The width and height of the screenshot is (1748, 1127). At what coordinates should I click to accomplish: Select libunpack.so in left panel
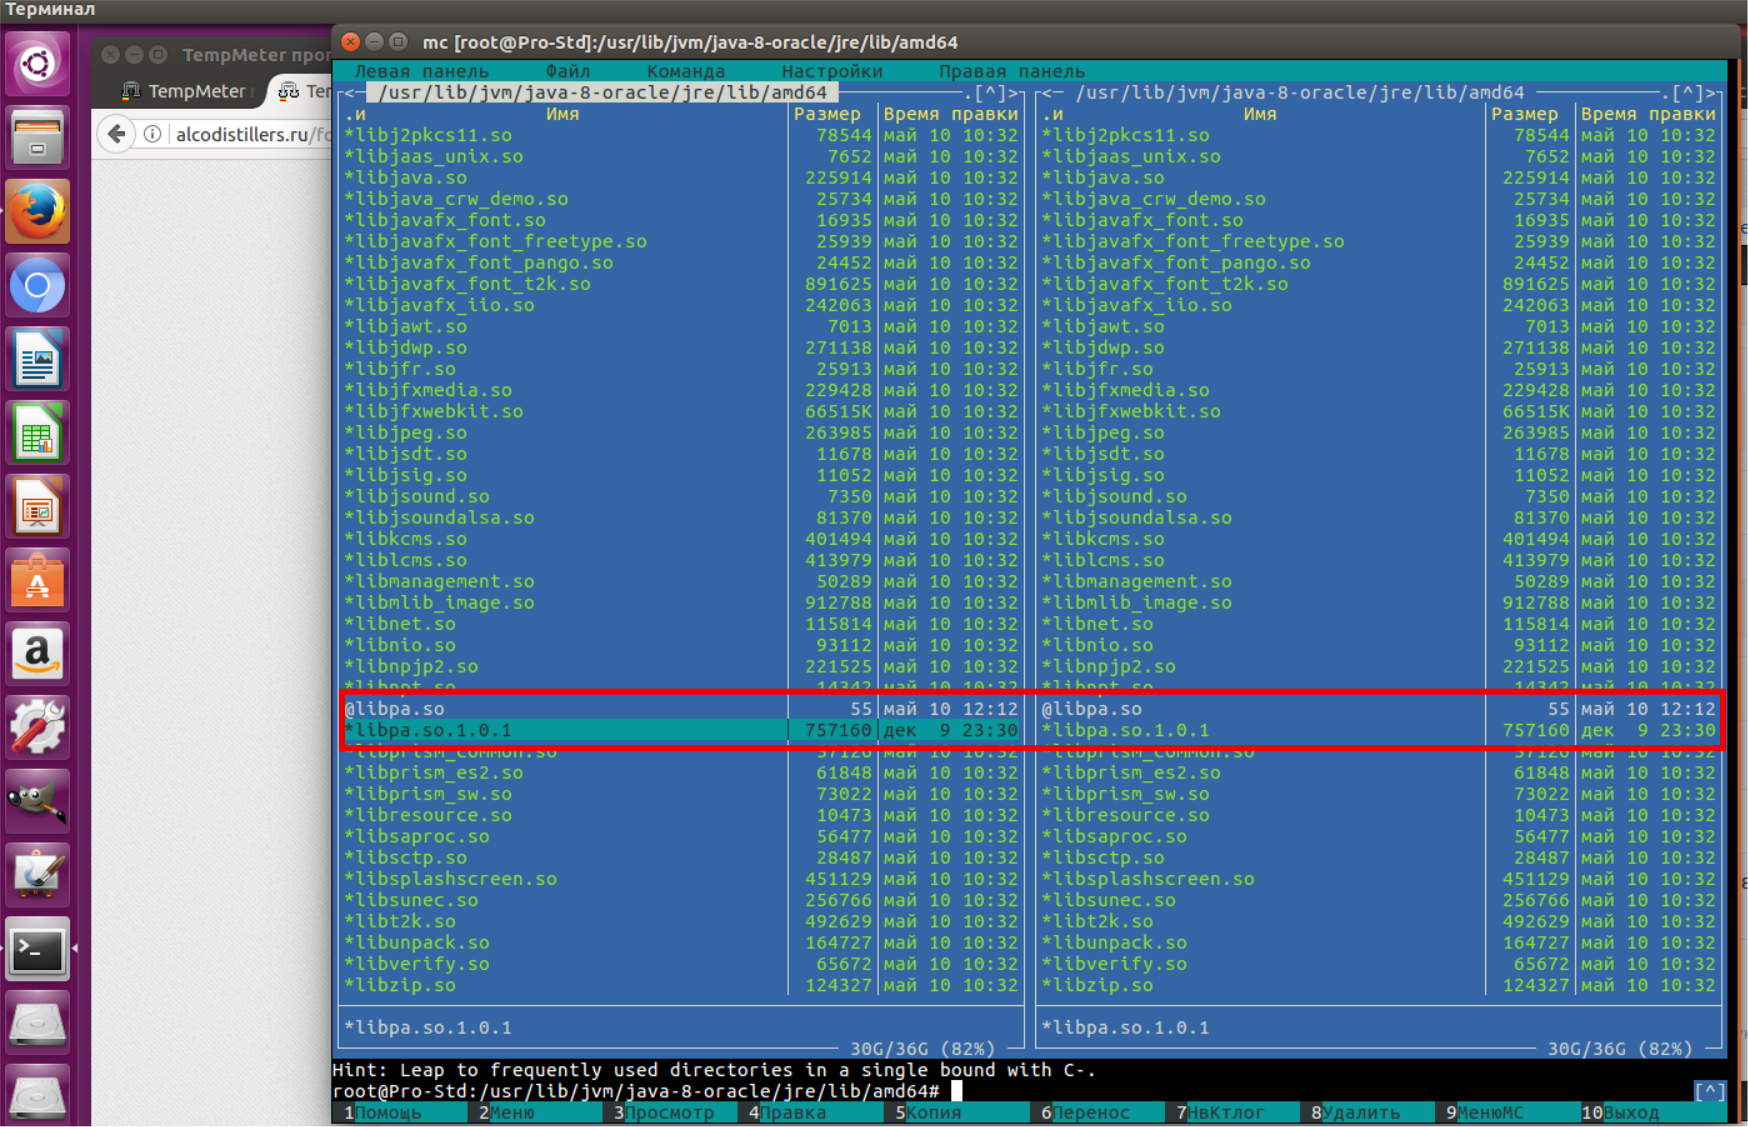[680, 943]
